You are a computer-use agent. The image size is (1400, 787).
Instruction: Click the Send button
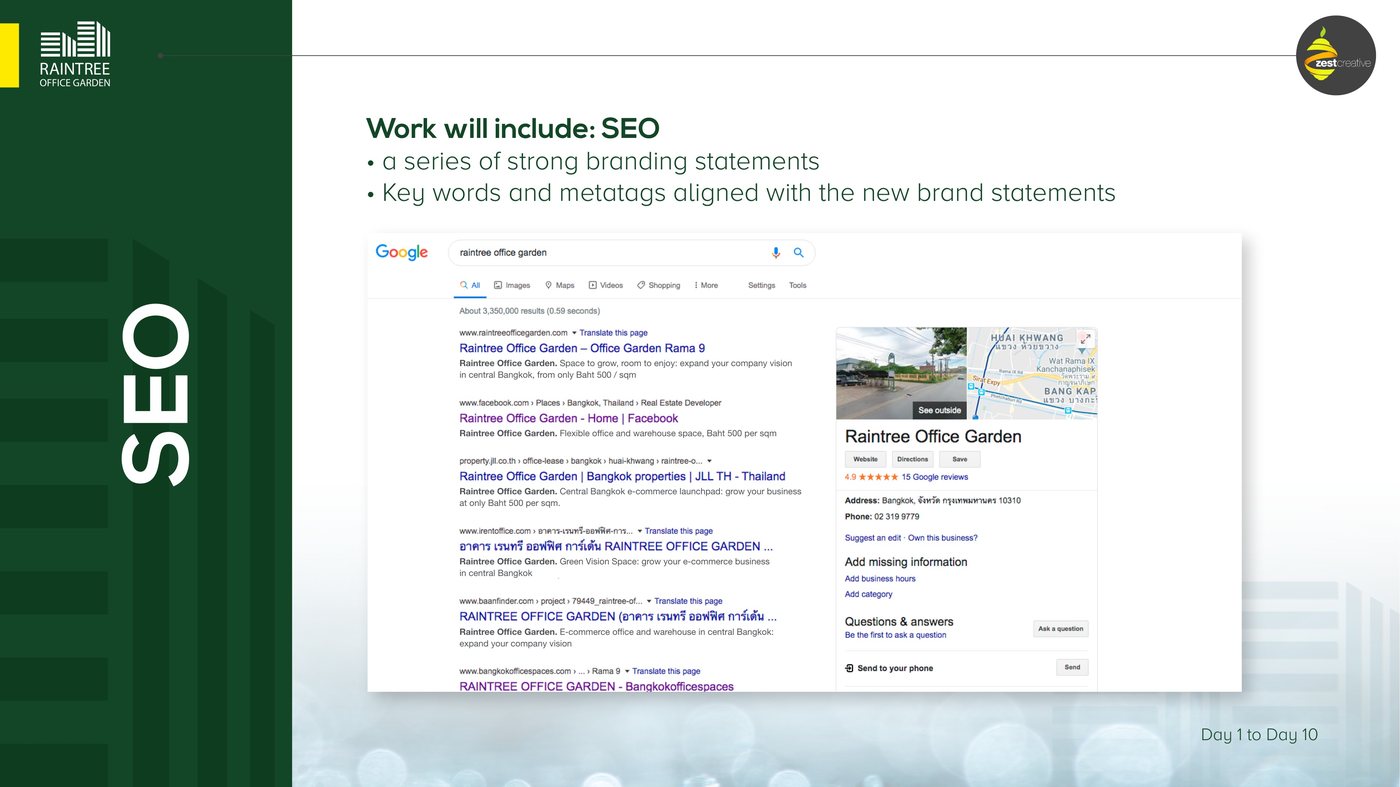click(1072, 667)
